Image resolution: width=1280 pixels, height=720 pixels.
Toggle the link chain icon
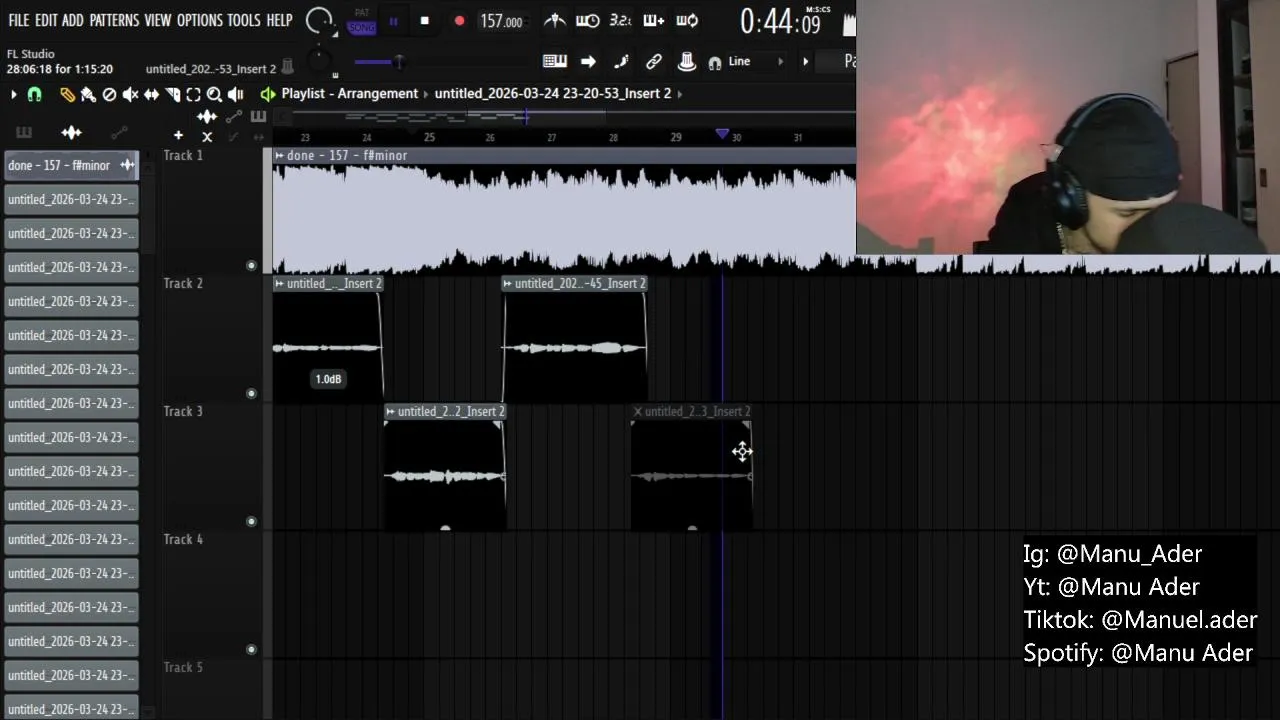[654, 61]
